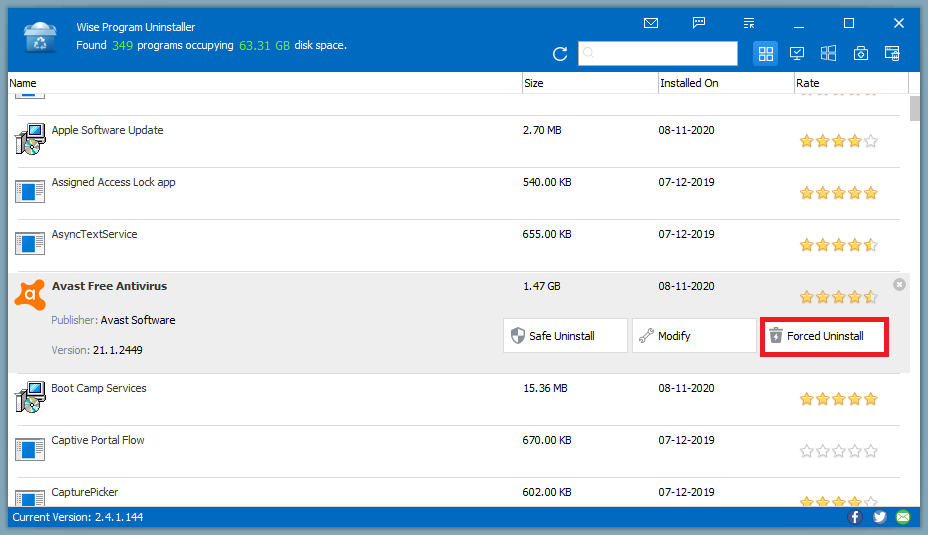This screenshot has width=928, height=535.
Task: Click the search input field
Action: click(x=658, y=53)
